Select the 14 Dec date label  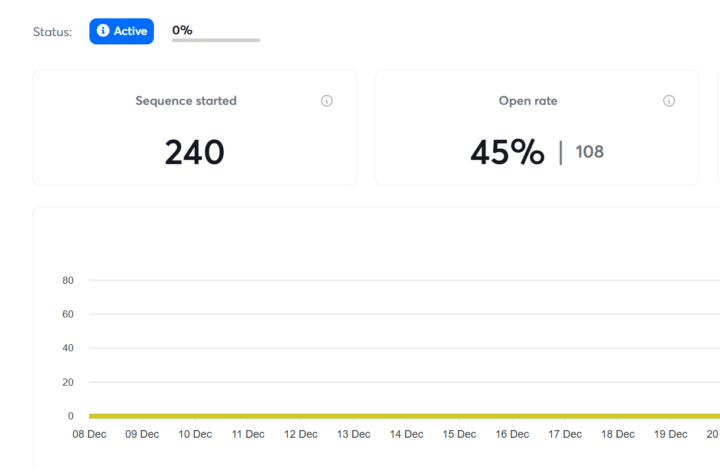(406, 434)
